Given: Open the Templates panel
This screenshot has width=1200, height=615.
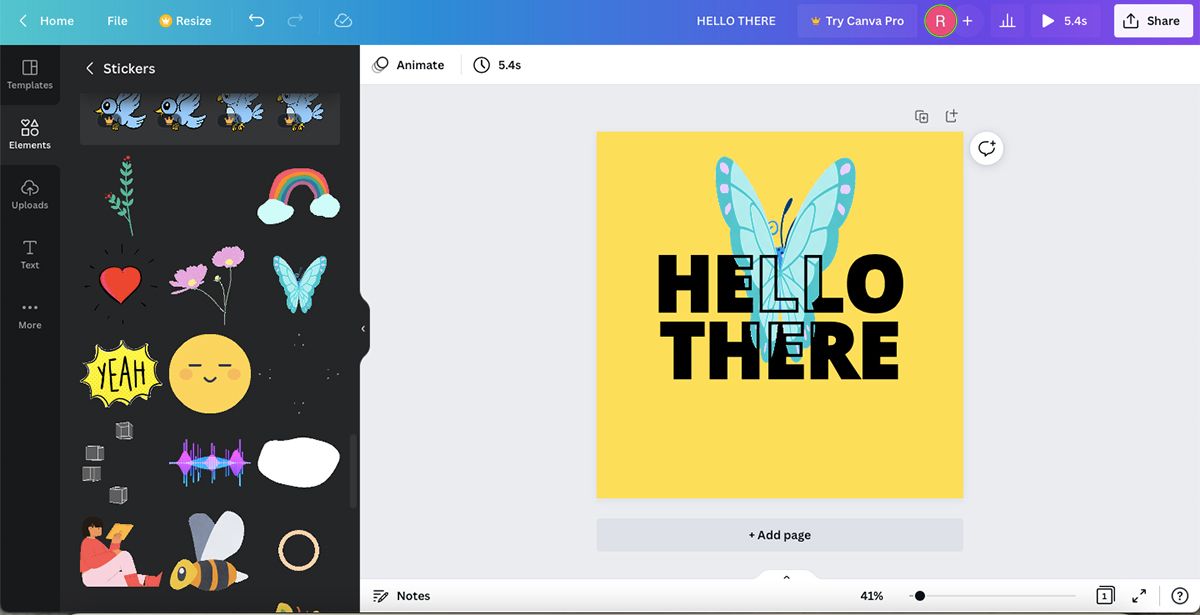Looking at the screenshot, I should click(30, 75).
